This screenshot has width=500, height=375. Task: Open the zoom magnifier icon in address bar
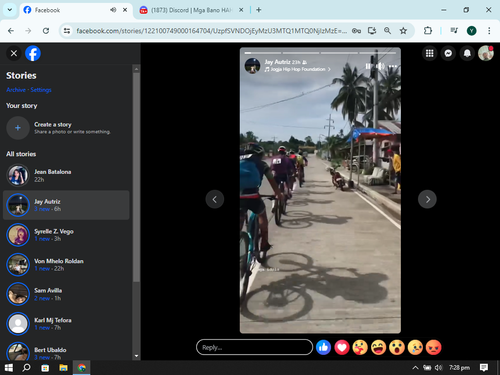[x=387, y=31]
